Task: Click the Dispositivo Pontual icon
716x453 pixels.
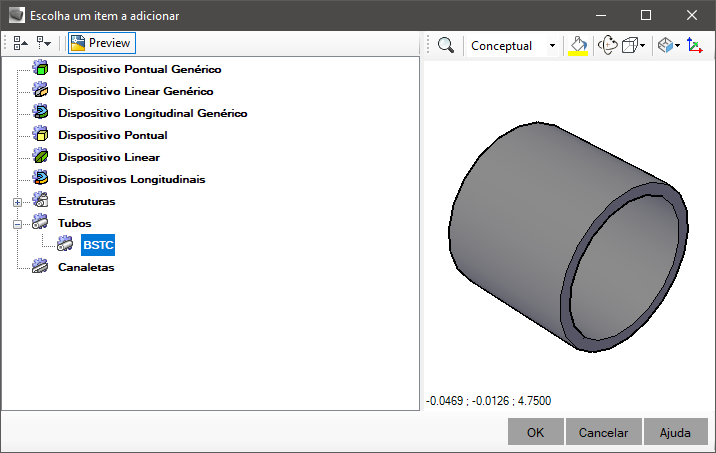Action: (41, 134)
